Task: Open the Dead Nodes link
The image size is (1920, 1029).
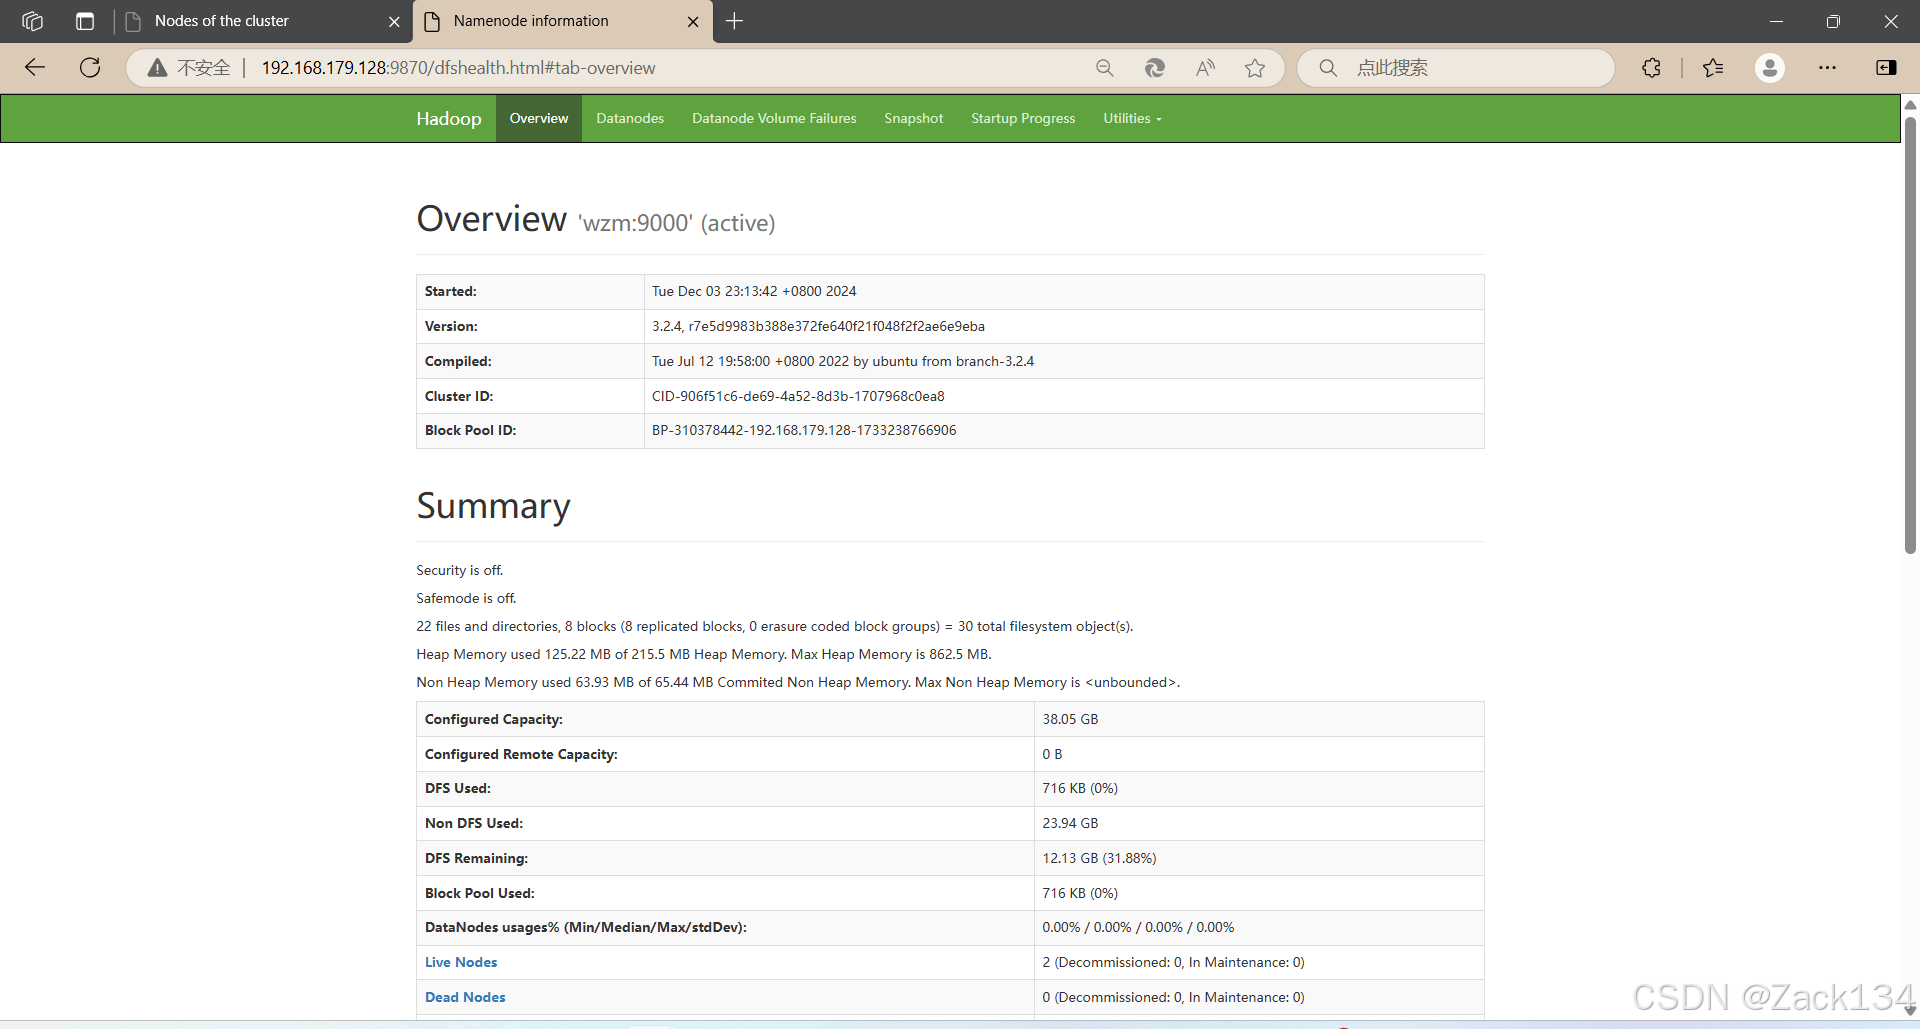Action: [x=465, y=997]
